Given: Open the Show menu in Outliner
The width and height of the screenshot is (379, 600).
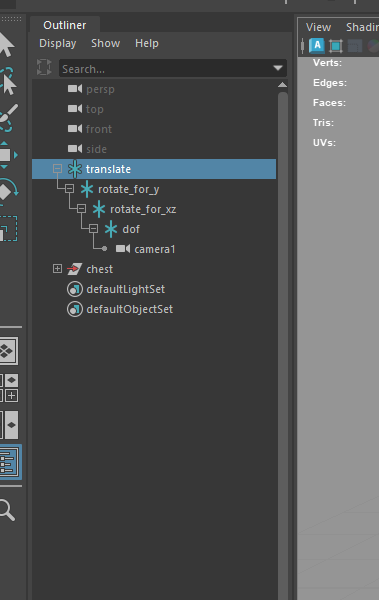Looking at the screenshot, I should pyautogui.click(x=105, y=43).
